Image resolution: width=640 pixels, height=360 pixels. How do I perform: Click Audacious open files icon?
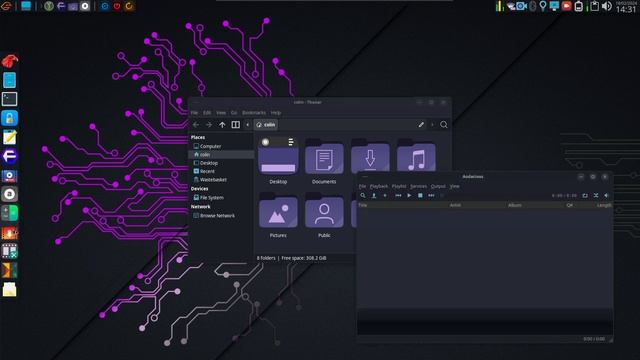(373, 196)
